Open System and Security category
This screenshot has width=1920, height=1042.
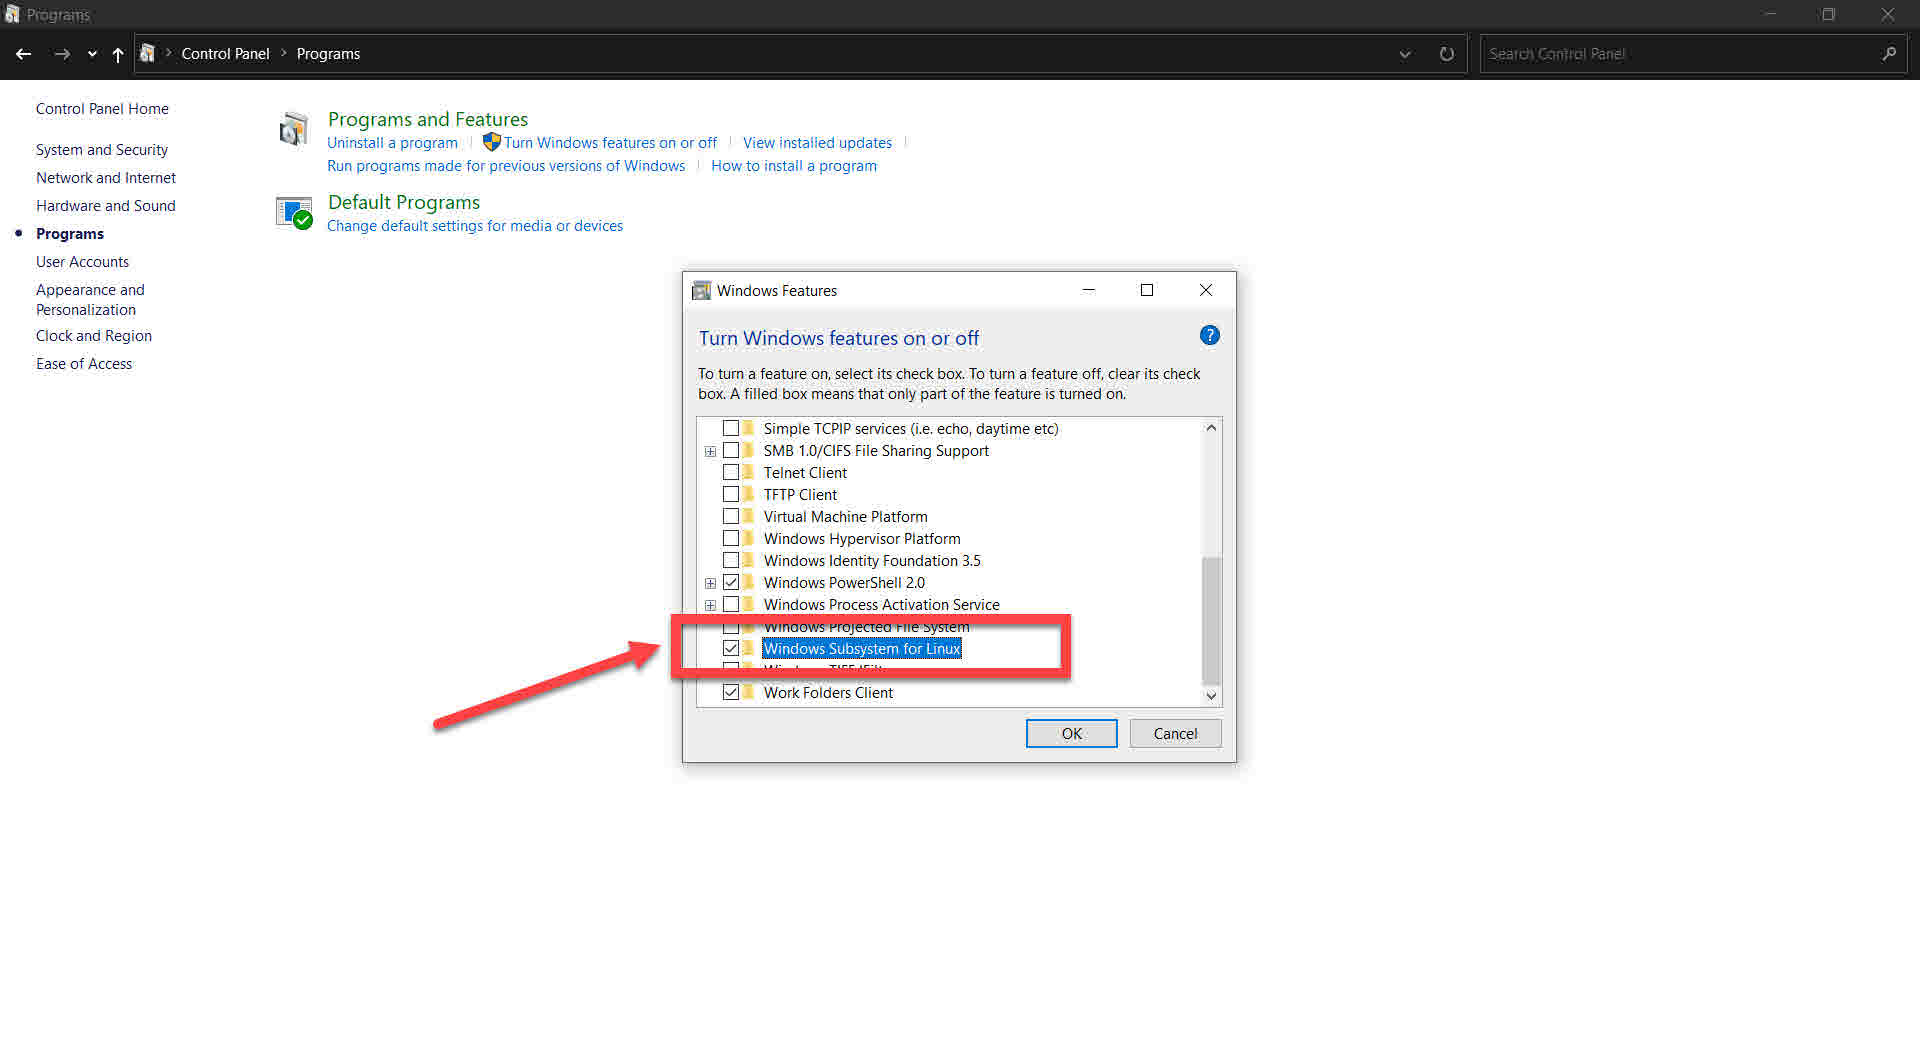point(102,150)
